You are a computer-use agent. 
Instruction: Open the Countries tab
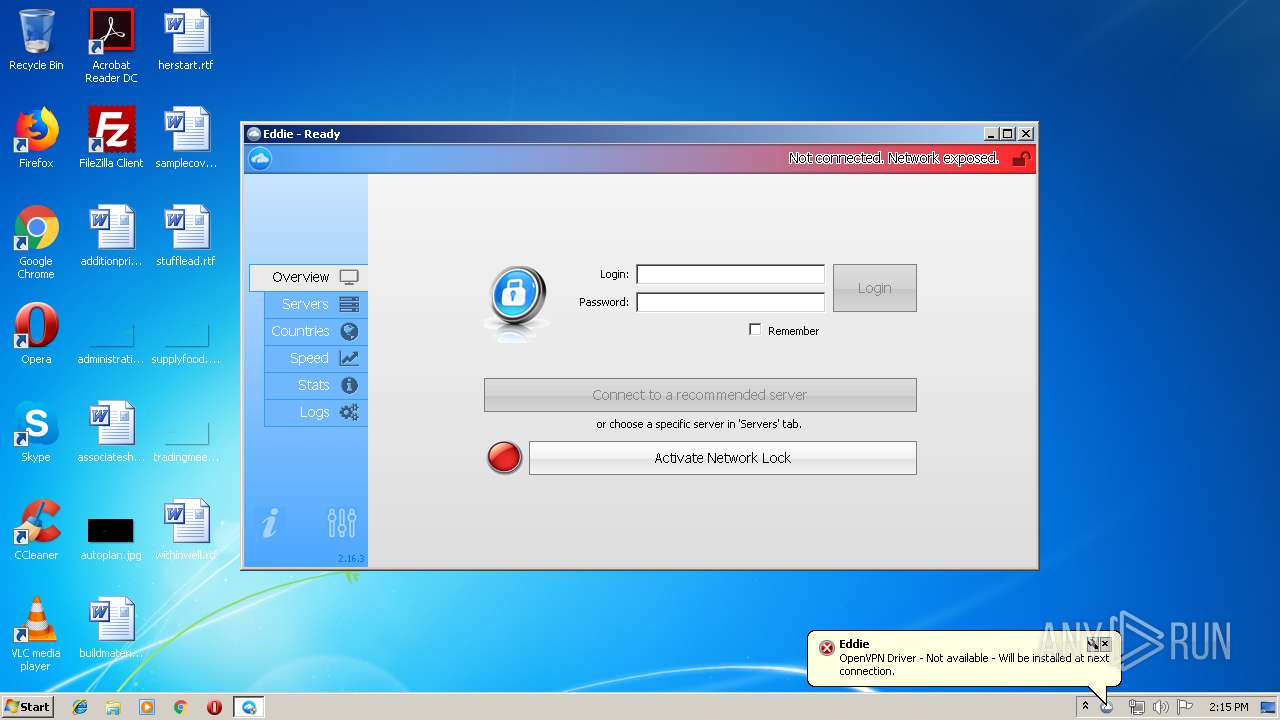(316, 331)
